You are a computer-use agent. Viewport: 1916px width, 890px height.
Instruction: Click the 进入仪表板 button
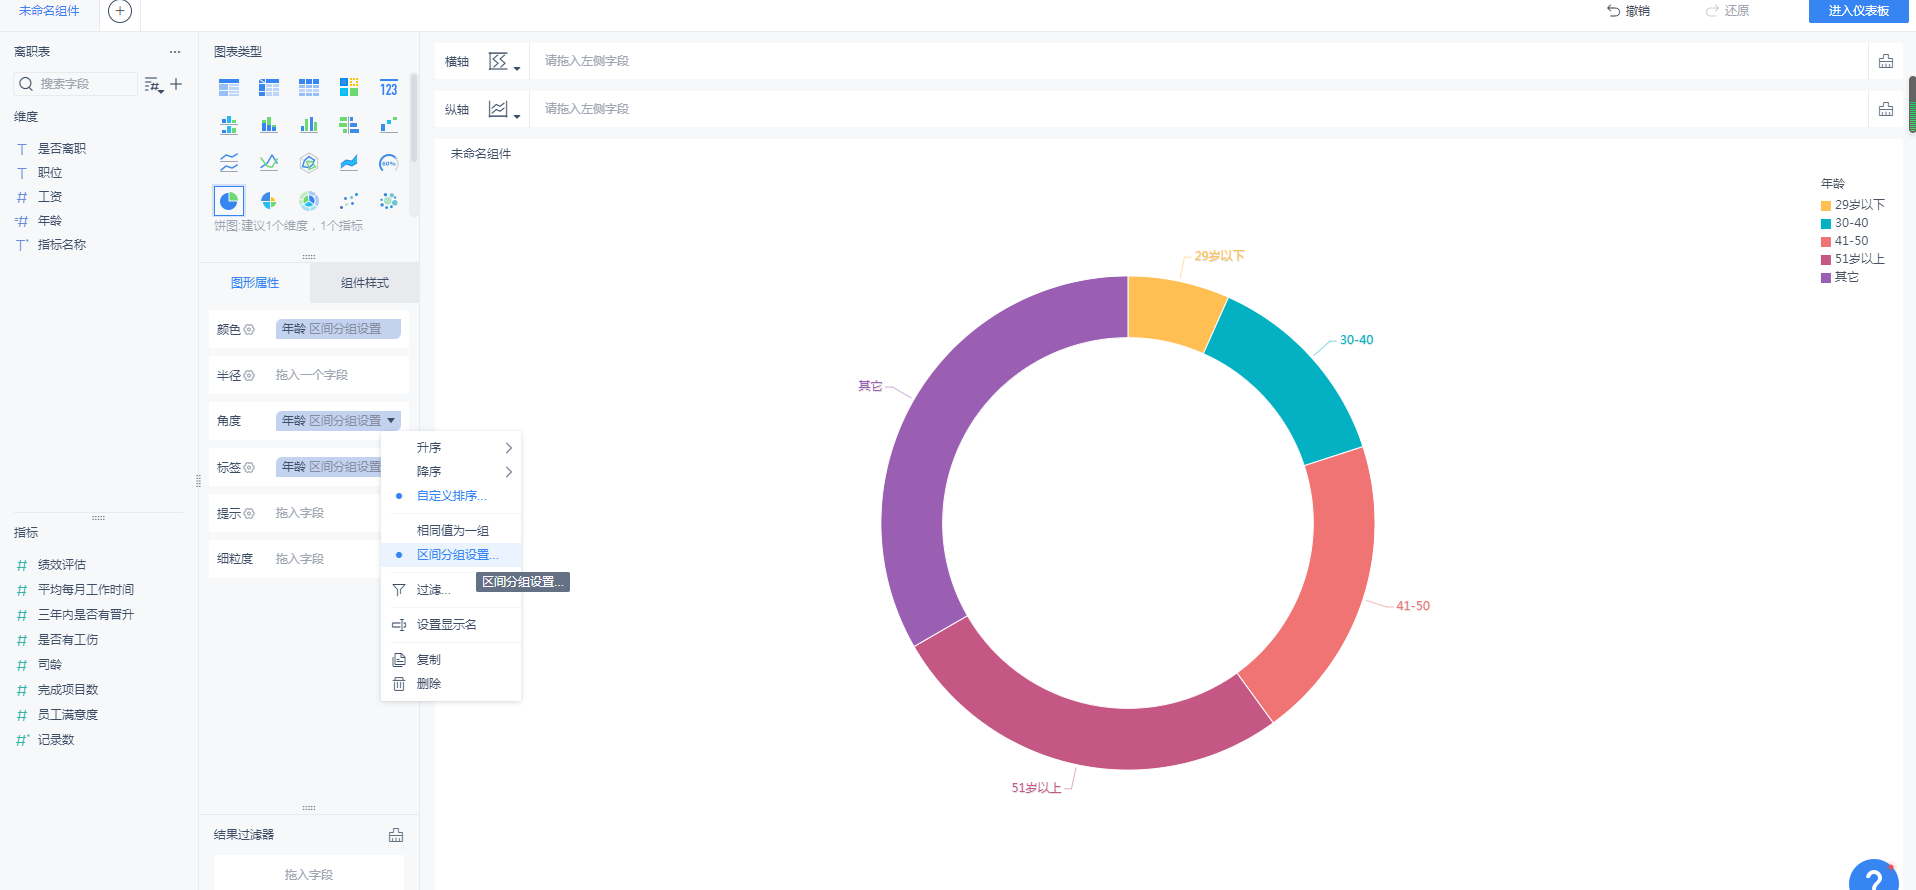[x=1858, y=11]
